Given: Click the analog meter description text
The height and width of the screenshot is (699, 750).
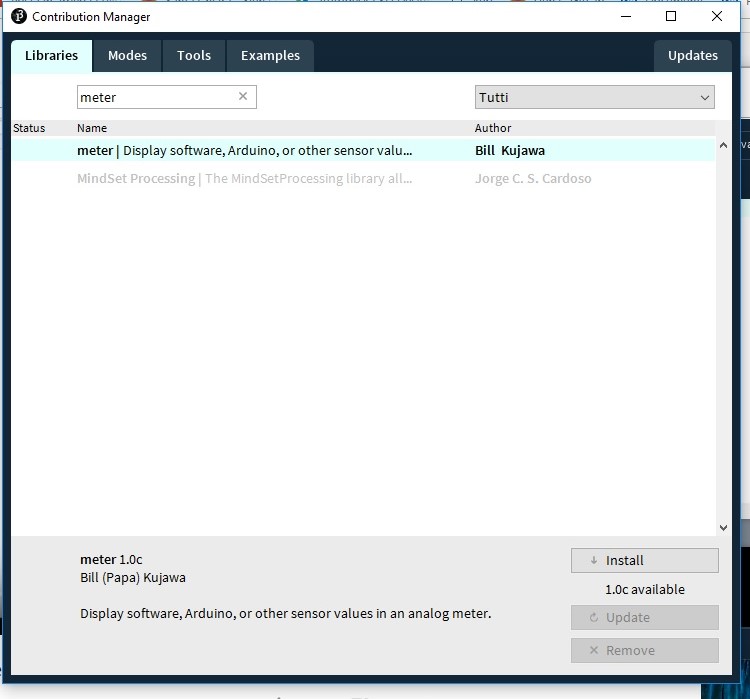Looking at the screenshot, I should (x=286, y=613).
